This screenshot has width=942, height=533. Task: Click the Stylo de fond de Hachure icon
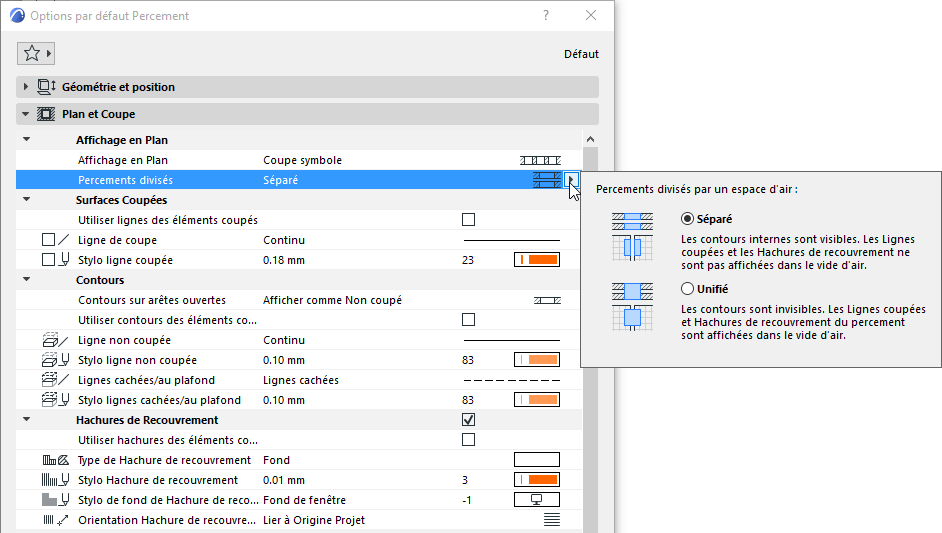55,500
